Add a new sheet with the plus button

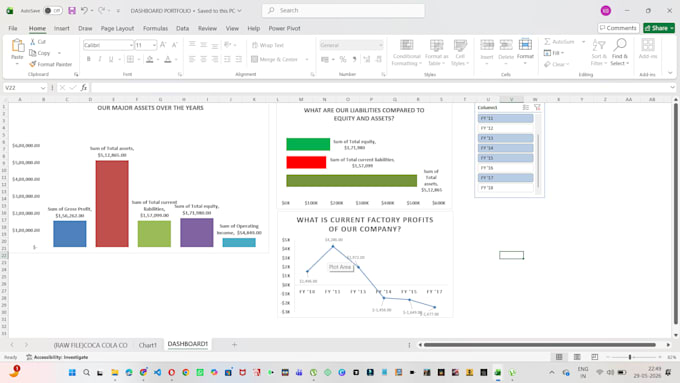point(234,344)
